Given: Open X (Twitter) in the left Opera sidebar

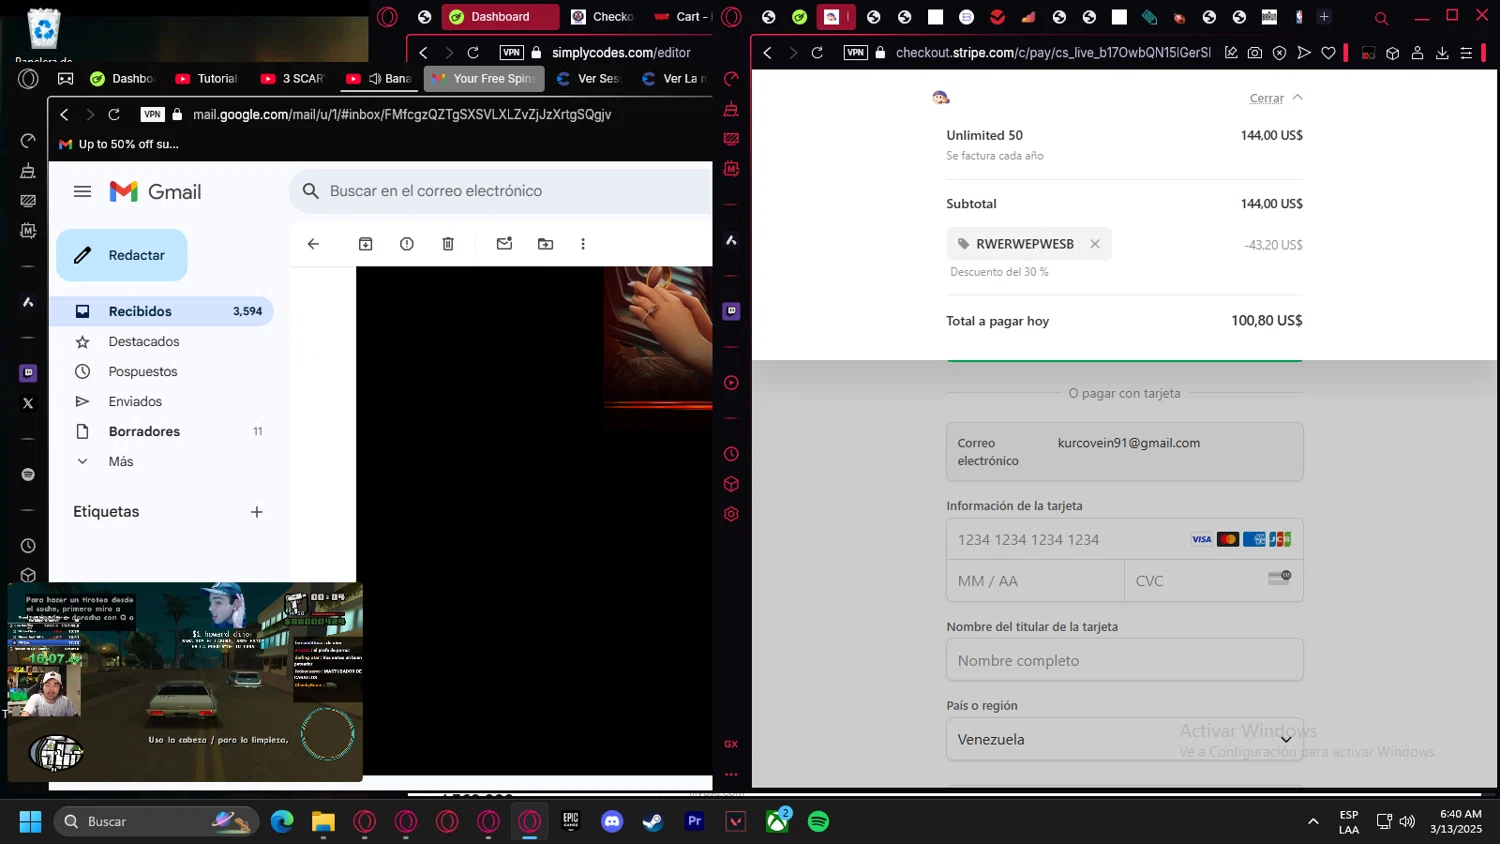Looking at the screenshot, I should (x=28, y=403).
